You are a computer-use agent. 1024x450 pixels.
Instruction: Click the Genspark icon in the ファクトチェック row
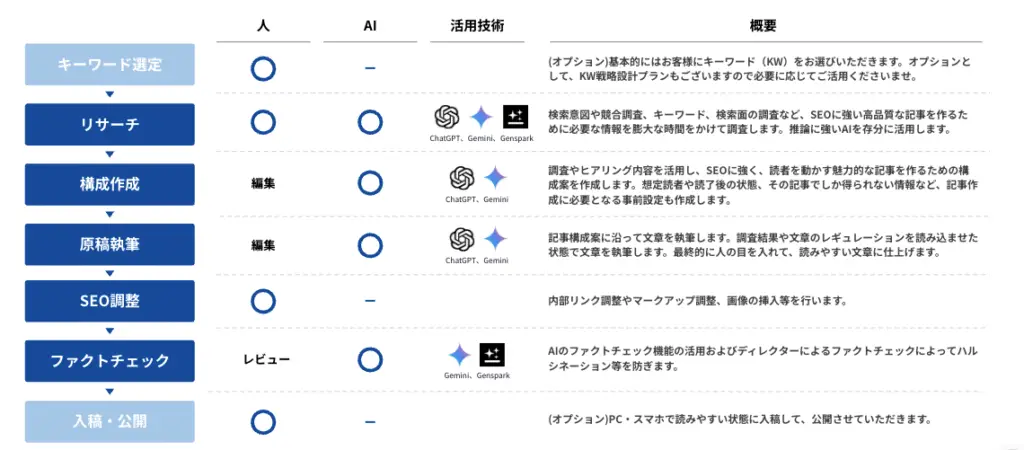(x=491, y=354)
